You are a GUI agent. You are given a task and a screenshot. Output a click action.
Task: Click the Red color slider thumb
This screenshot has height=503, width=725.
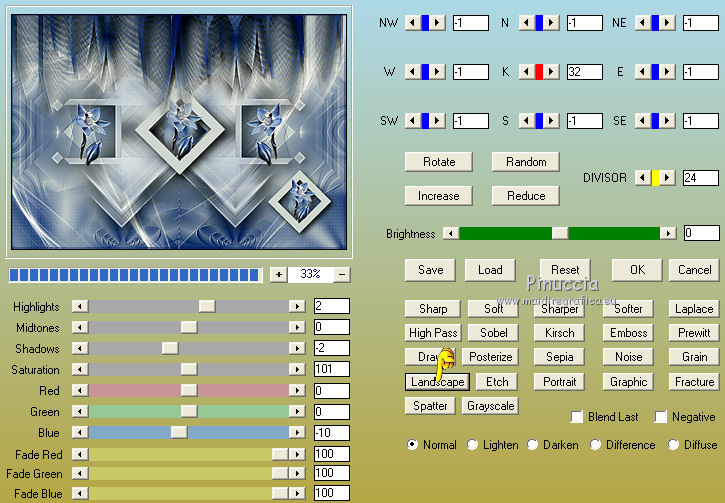[x=189, y=390]
